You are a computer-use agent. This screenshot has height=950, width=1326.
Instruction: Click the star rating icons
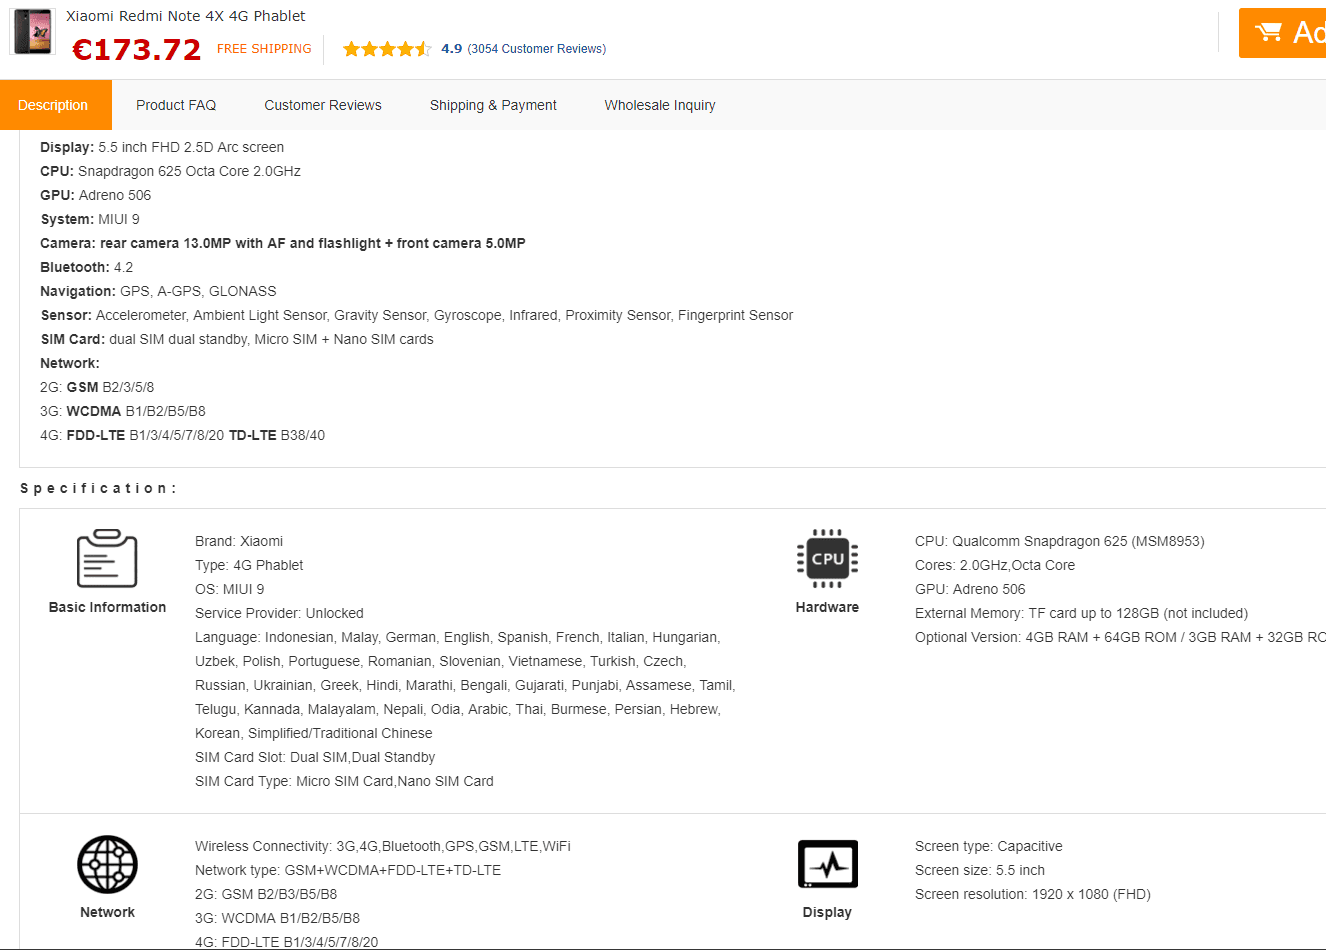point(387,49)
